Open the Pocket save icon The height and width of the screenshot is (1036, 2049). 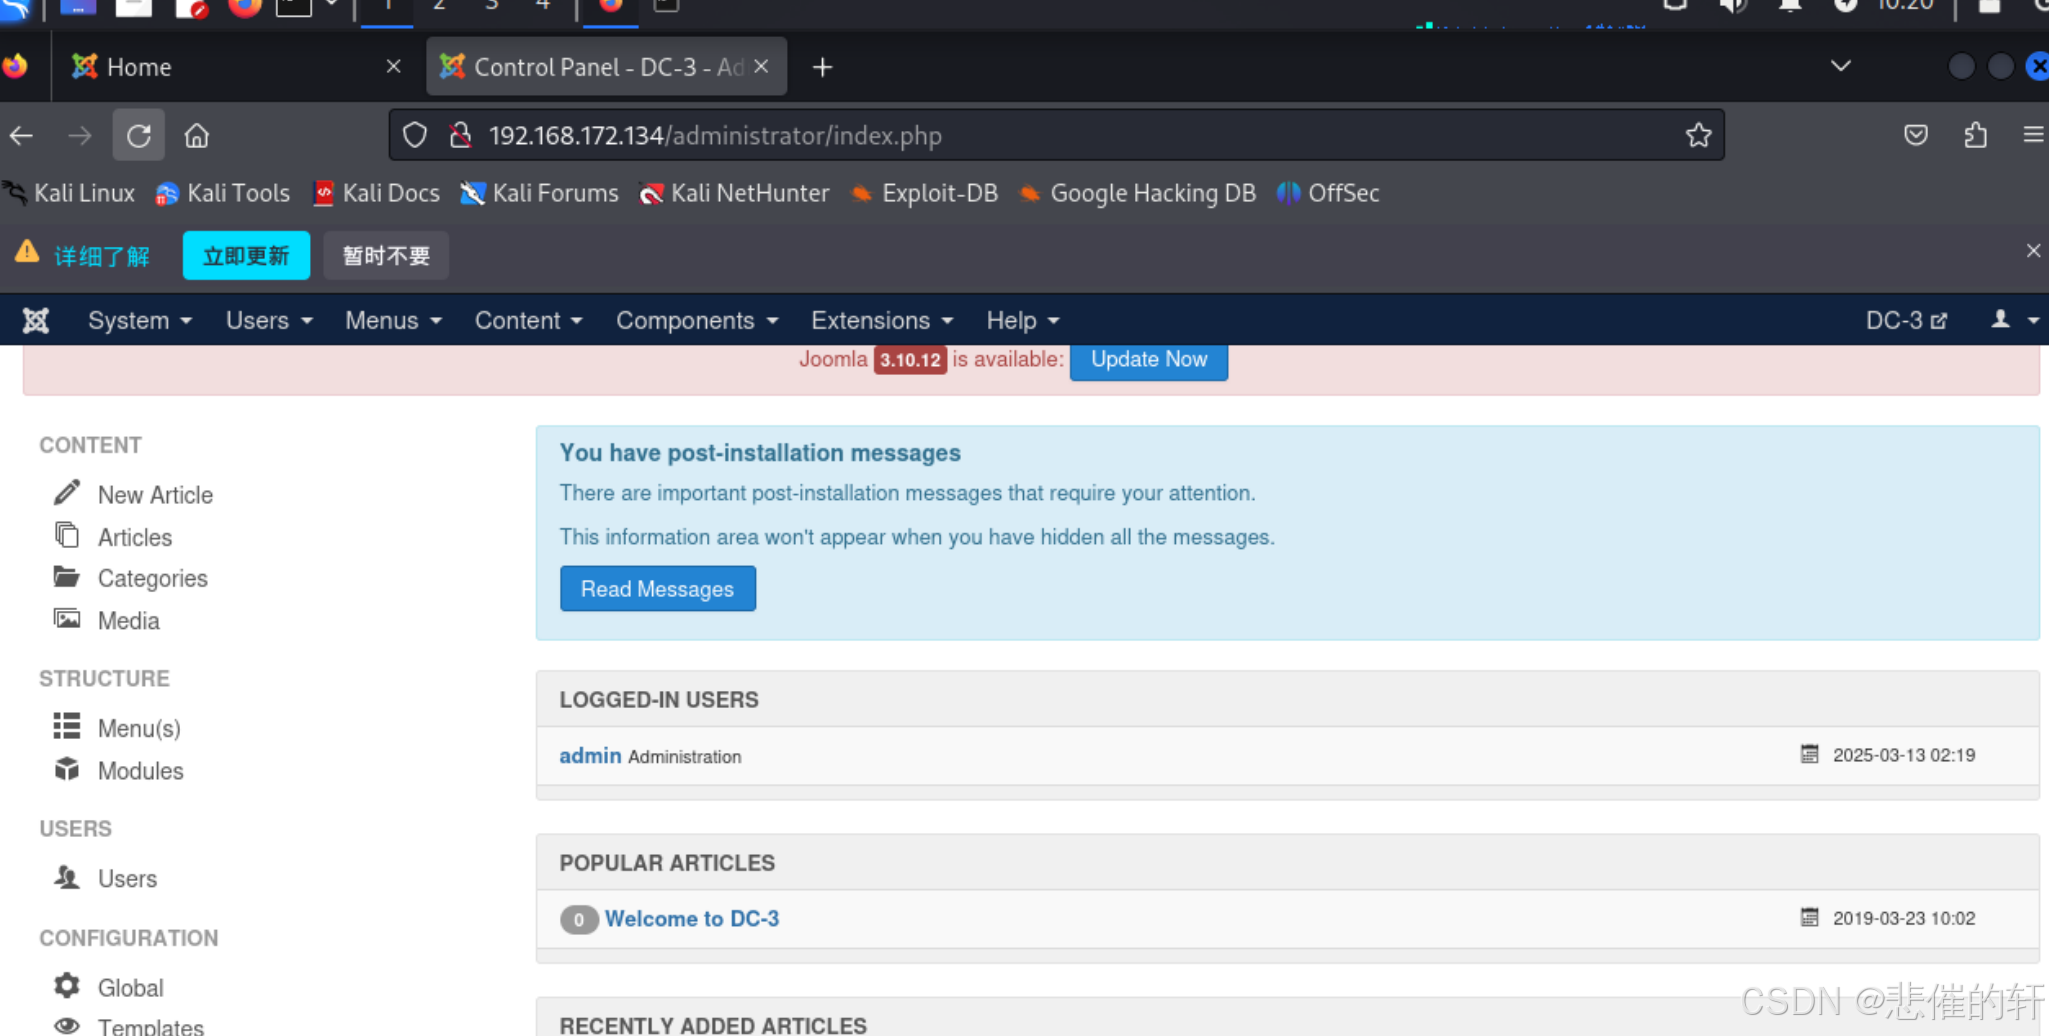(x=1916, y=135)
